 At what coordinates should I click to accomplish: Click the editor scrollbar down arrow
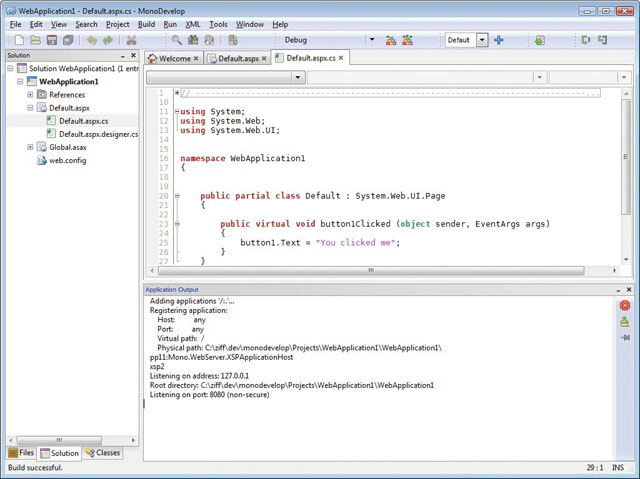point(626,259)
